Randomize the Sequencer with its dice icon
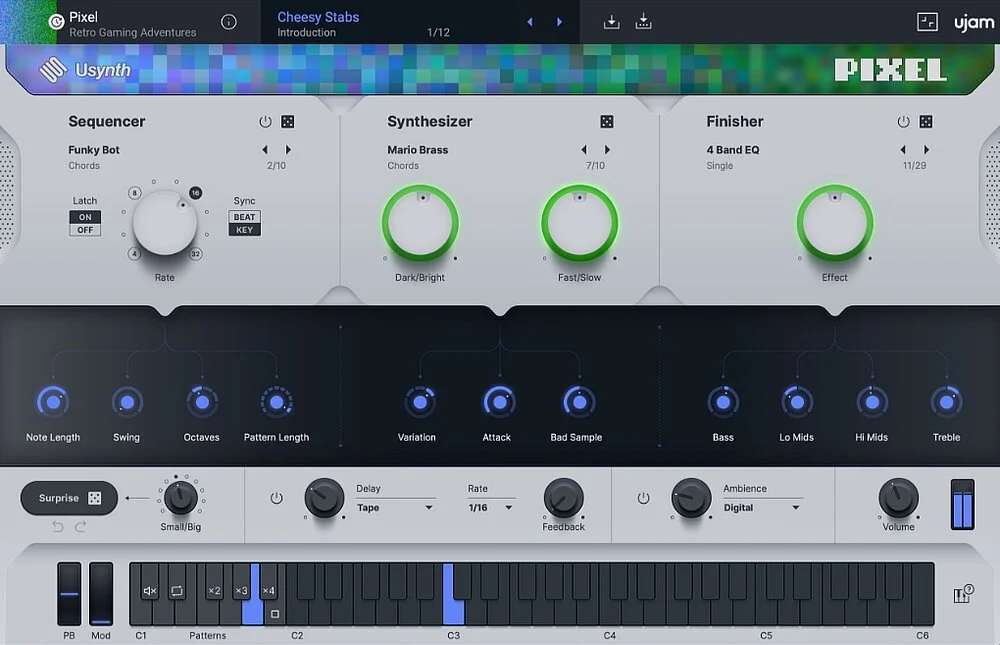Screen dimensions: 1000x645 coord(288,122)
